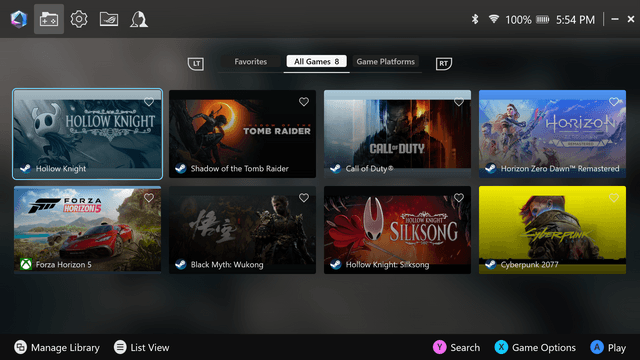This screenshot has width=640, height=360.
Task: Select the Shadow of the Tomb Raider tile
Action: point(242,134)
